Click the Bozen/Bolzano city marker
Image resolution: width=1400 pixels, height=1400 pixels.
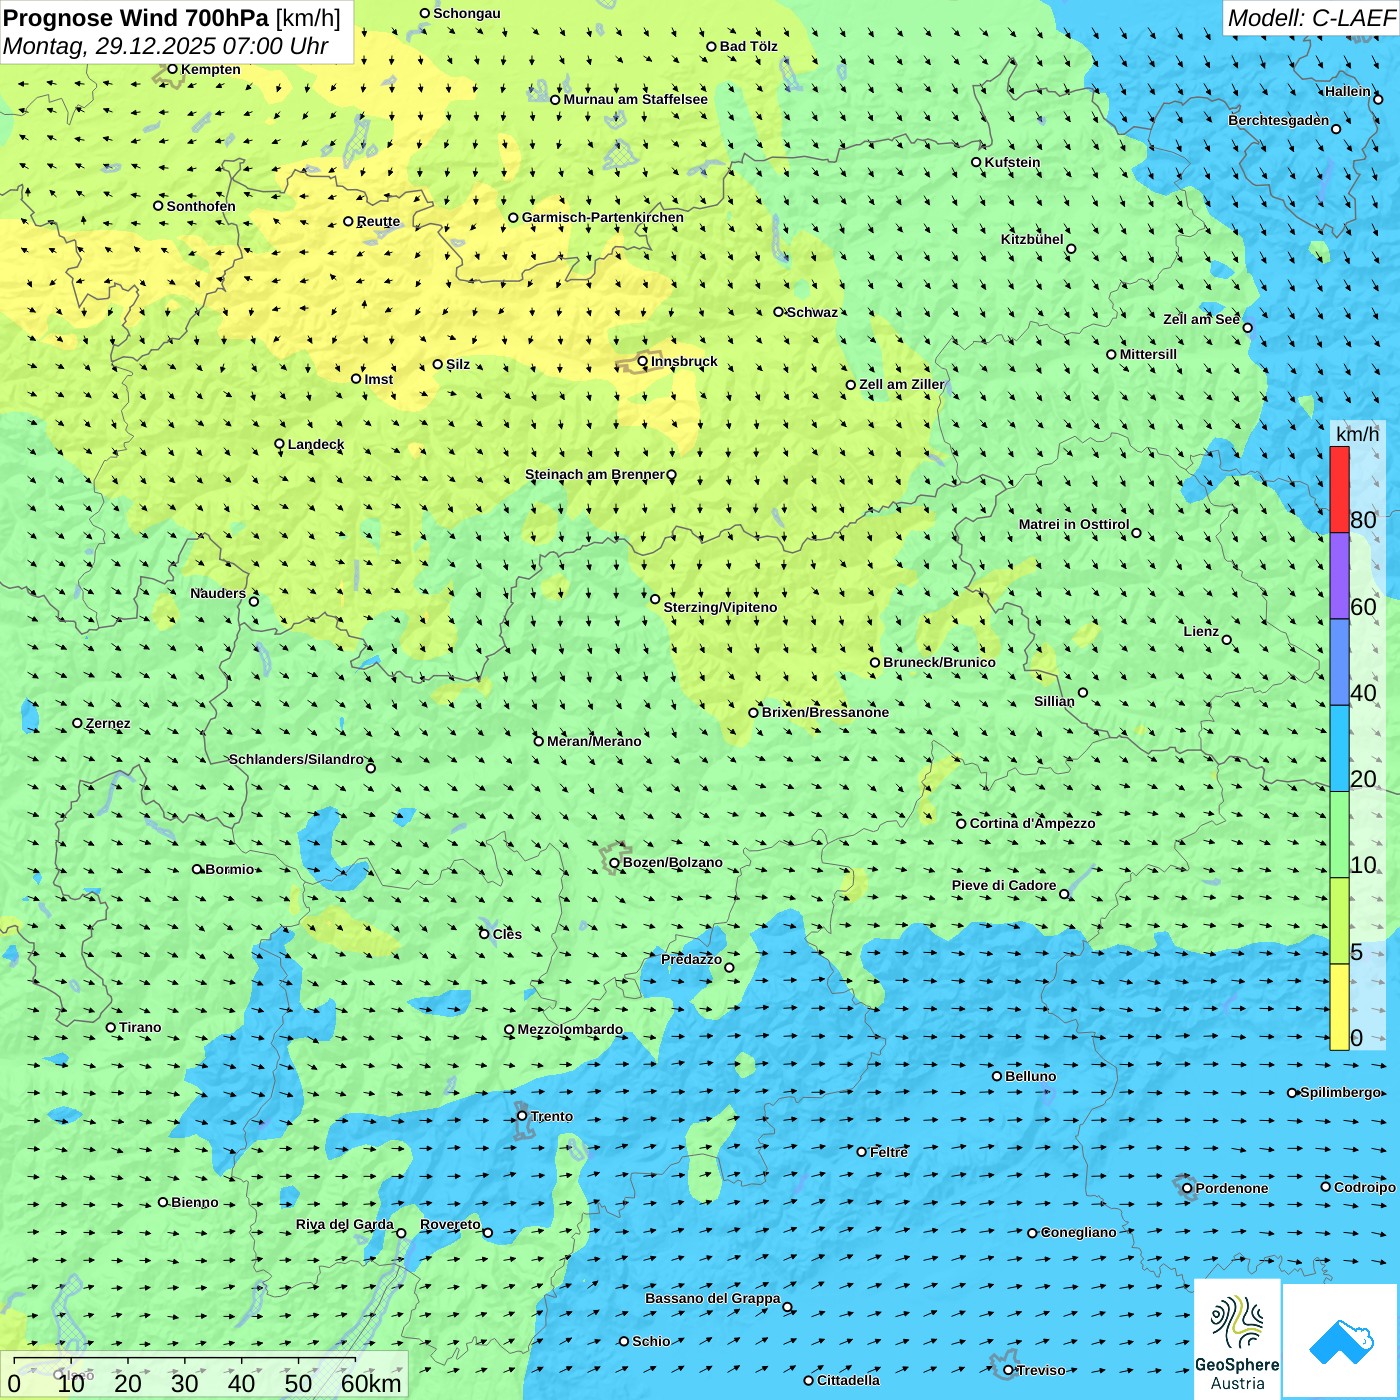coord(615,863)
